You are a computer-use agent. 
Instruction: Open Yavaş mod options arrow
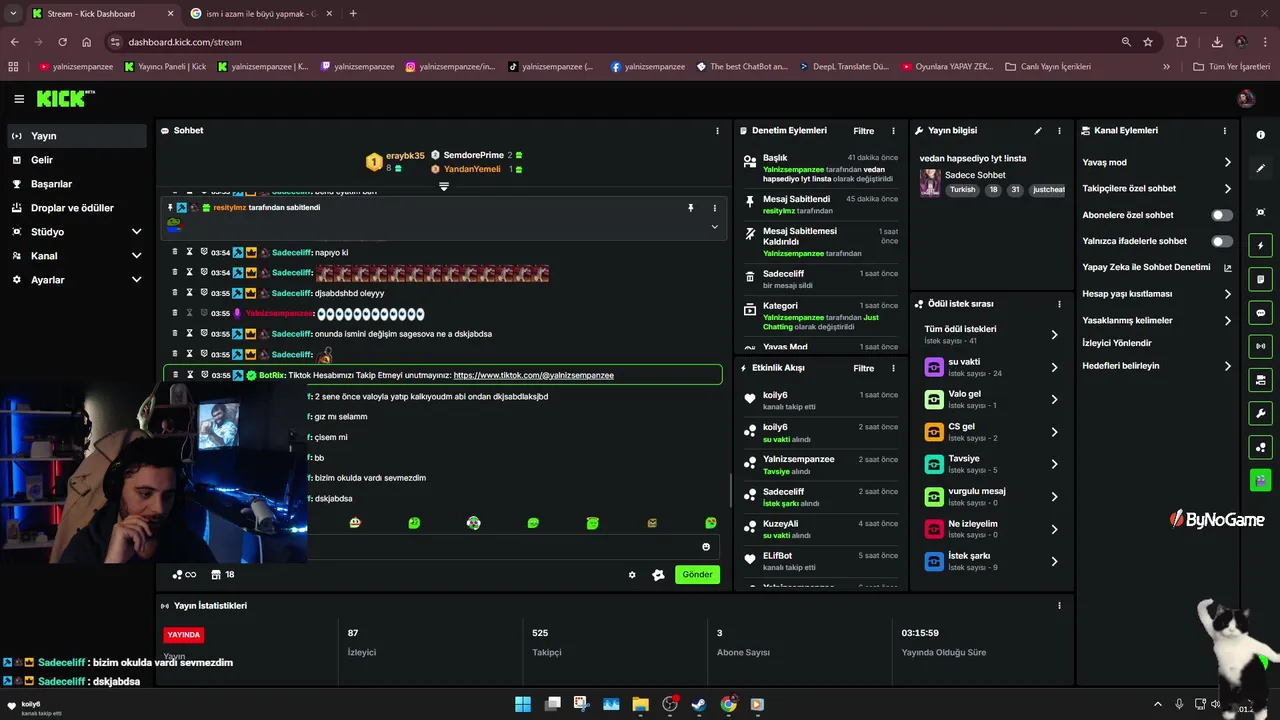pos(1227,162)
